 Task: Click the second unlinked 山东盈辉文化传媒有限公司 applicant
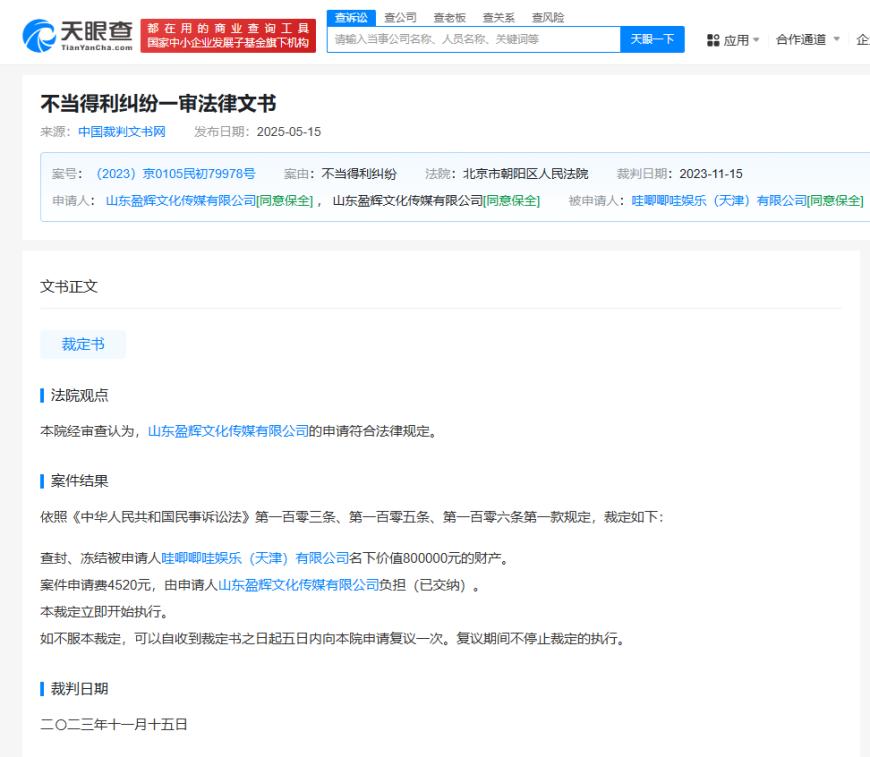point(408,200)
